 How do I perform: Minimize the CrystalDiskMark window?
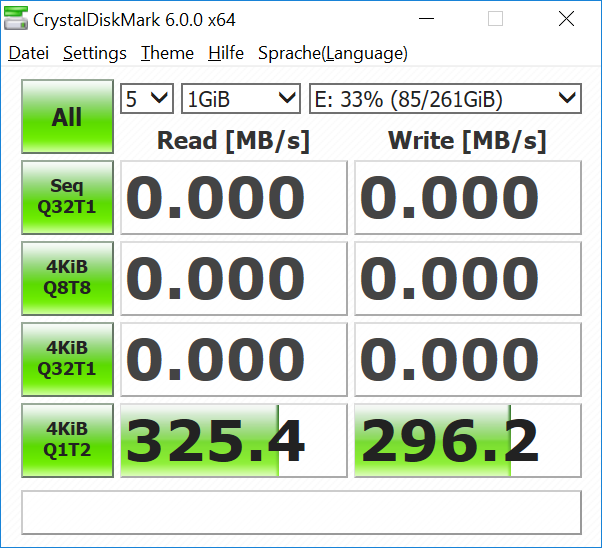point(426,19)
